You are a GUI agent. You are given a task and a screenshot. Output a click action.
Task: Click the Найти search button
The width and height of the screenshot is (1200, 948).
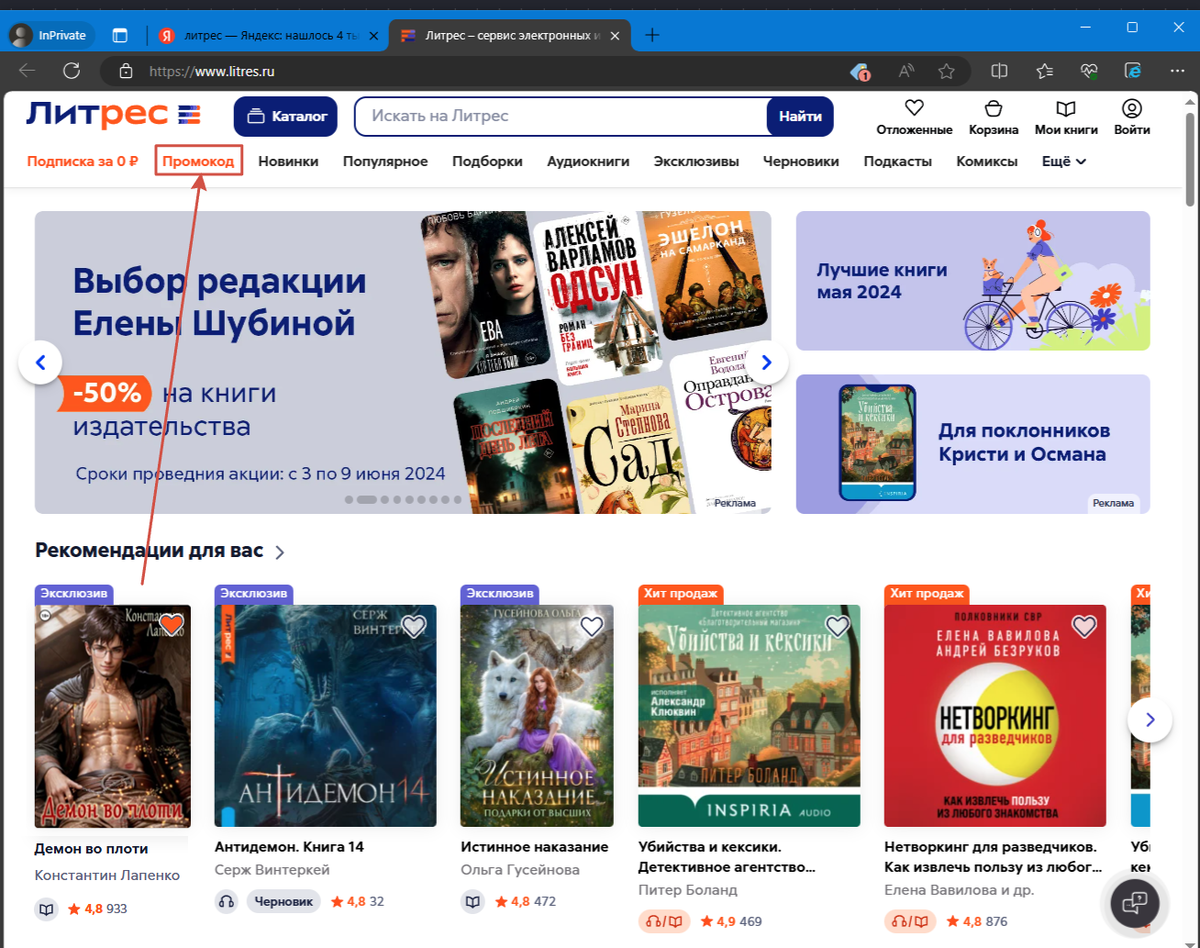coord(800,116)
